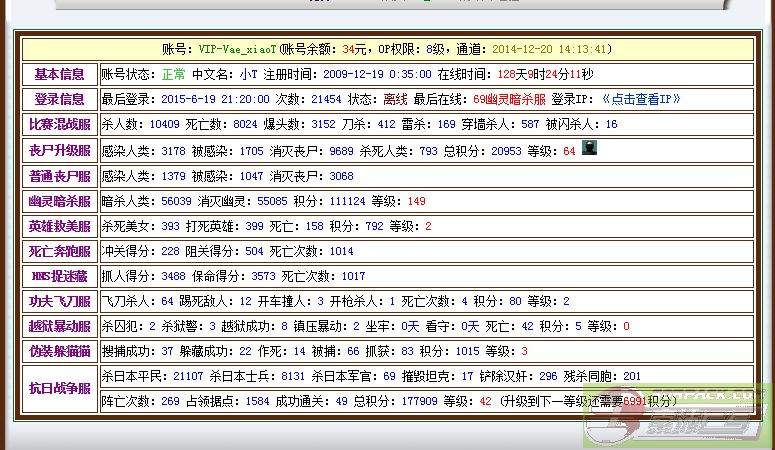Open the 越狱暴动服 server section
775x450 pixels.
[x=60, y=326]
